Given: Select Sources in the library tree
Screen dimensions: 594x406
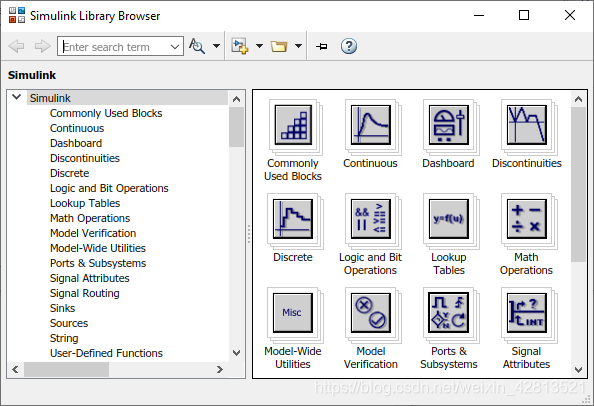Looking at the screenshot, I should (x=69, y=323).
